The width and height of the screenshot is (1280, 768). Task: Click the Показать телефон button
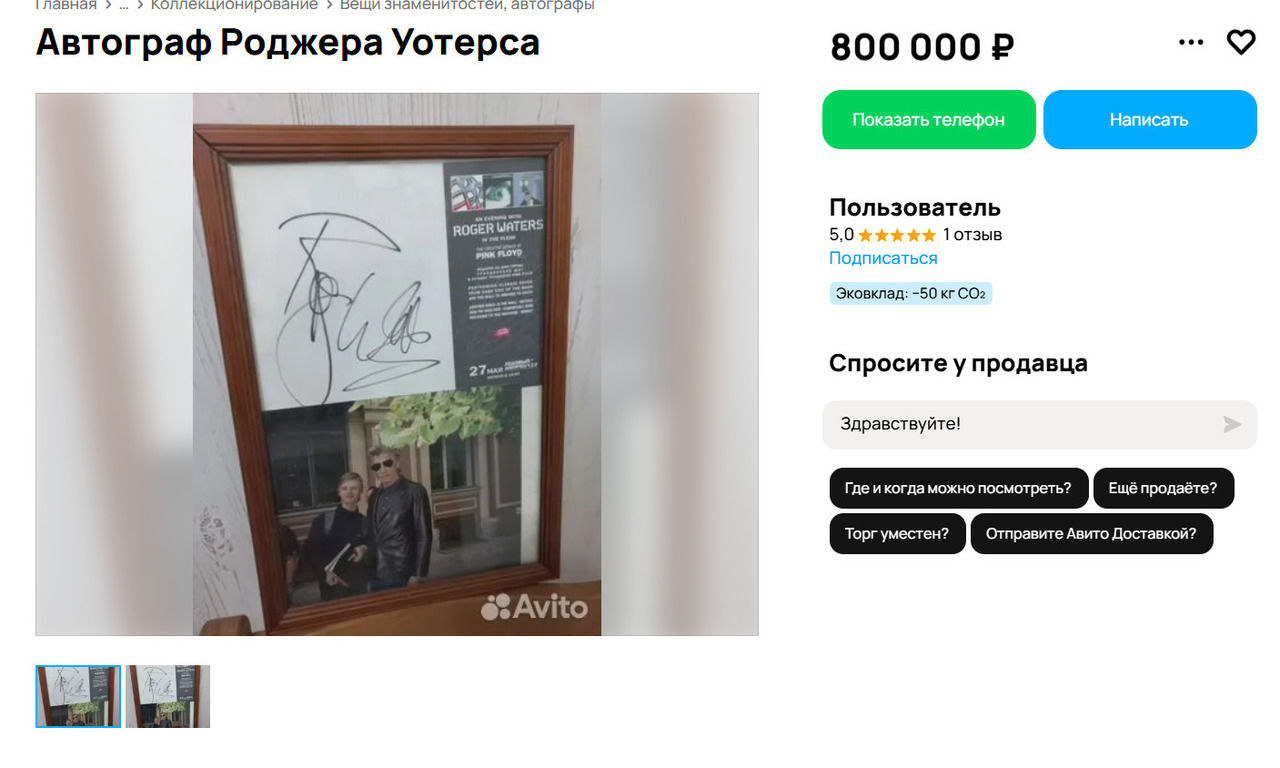point(929,119)
